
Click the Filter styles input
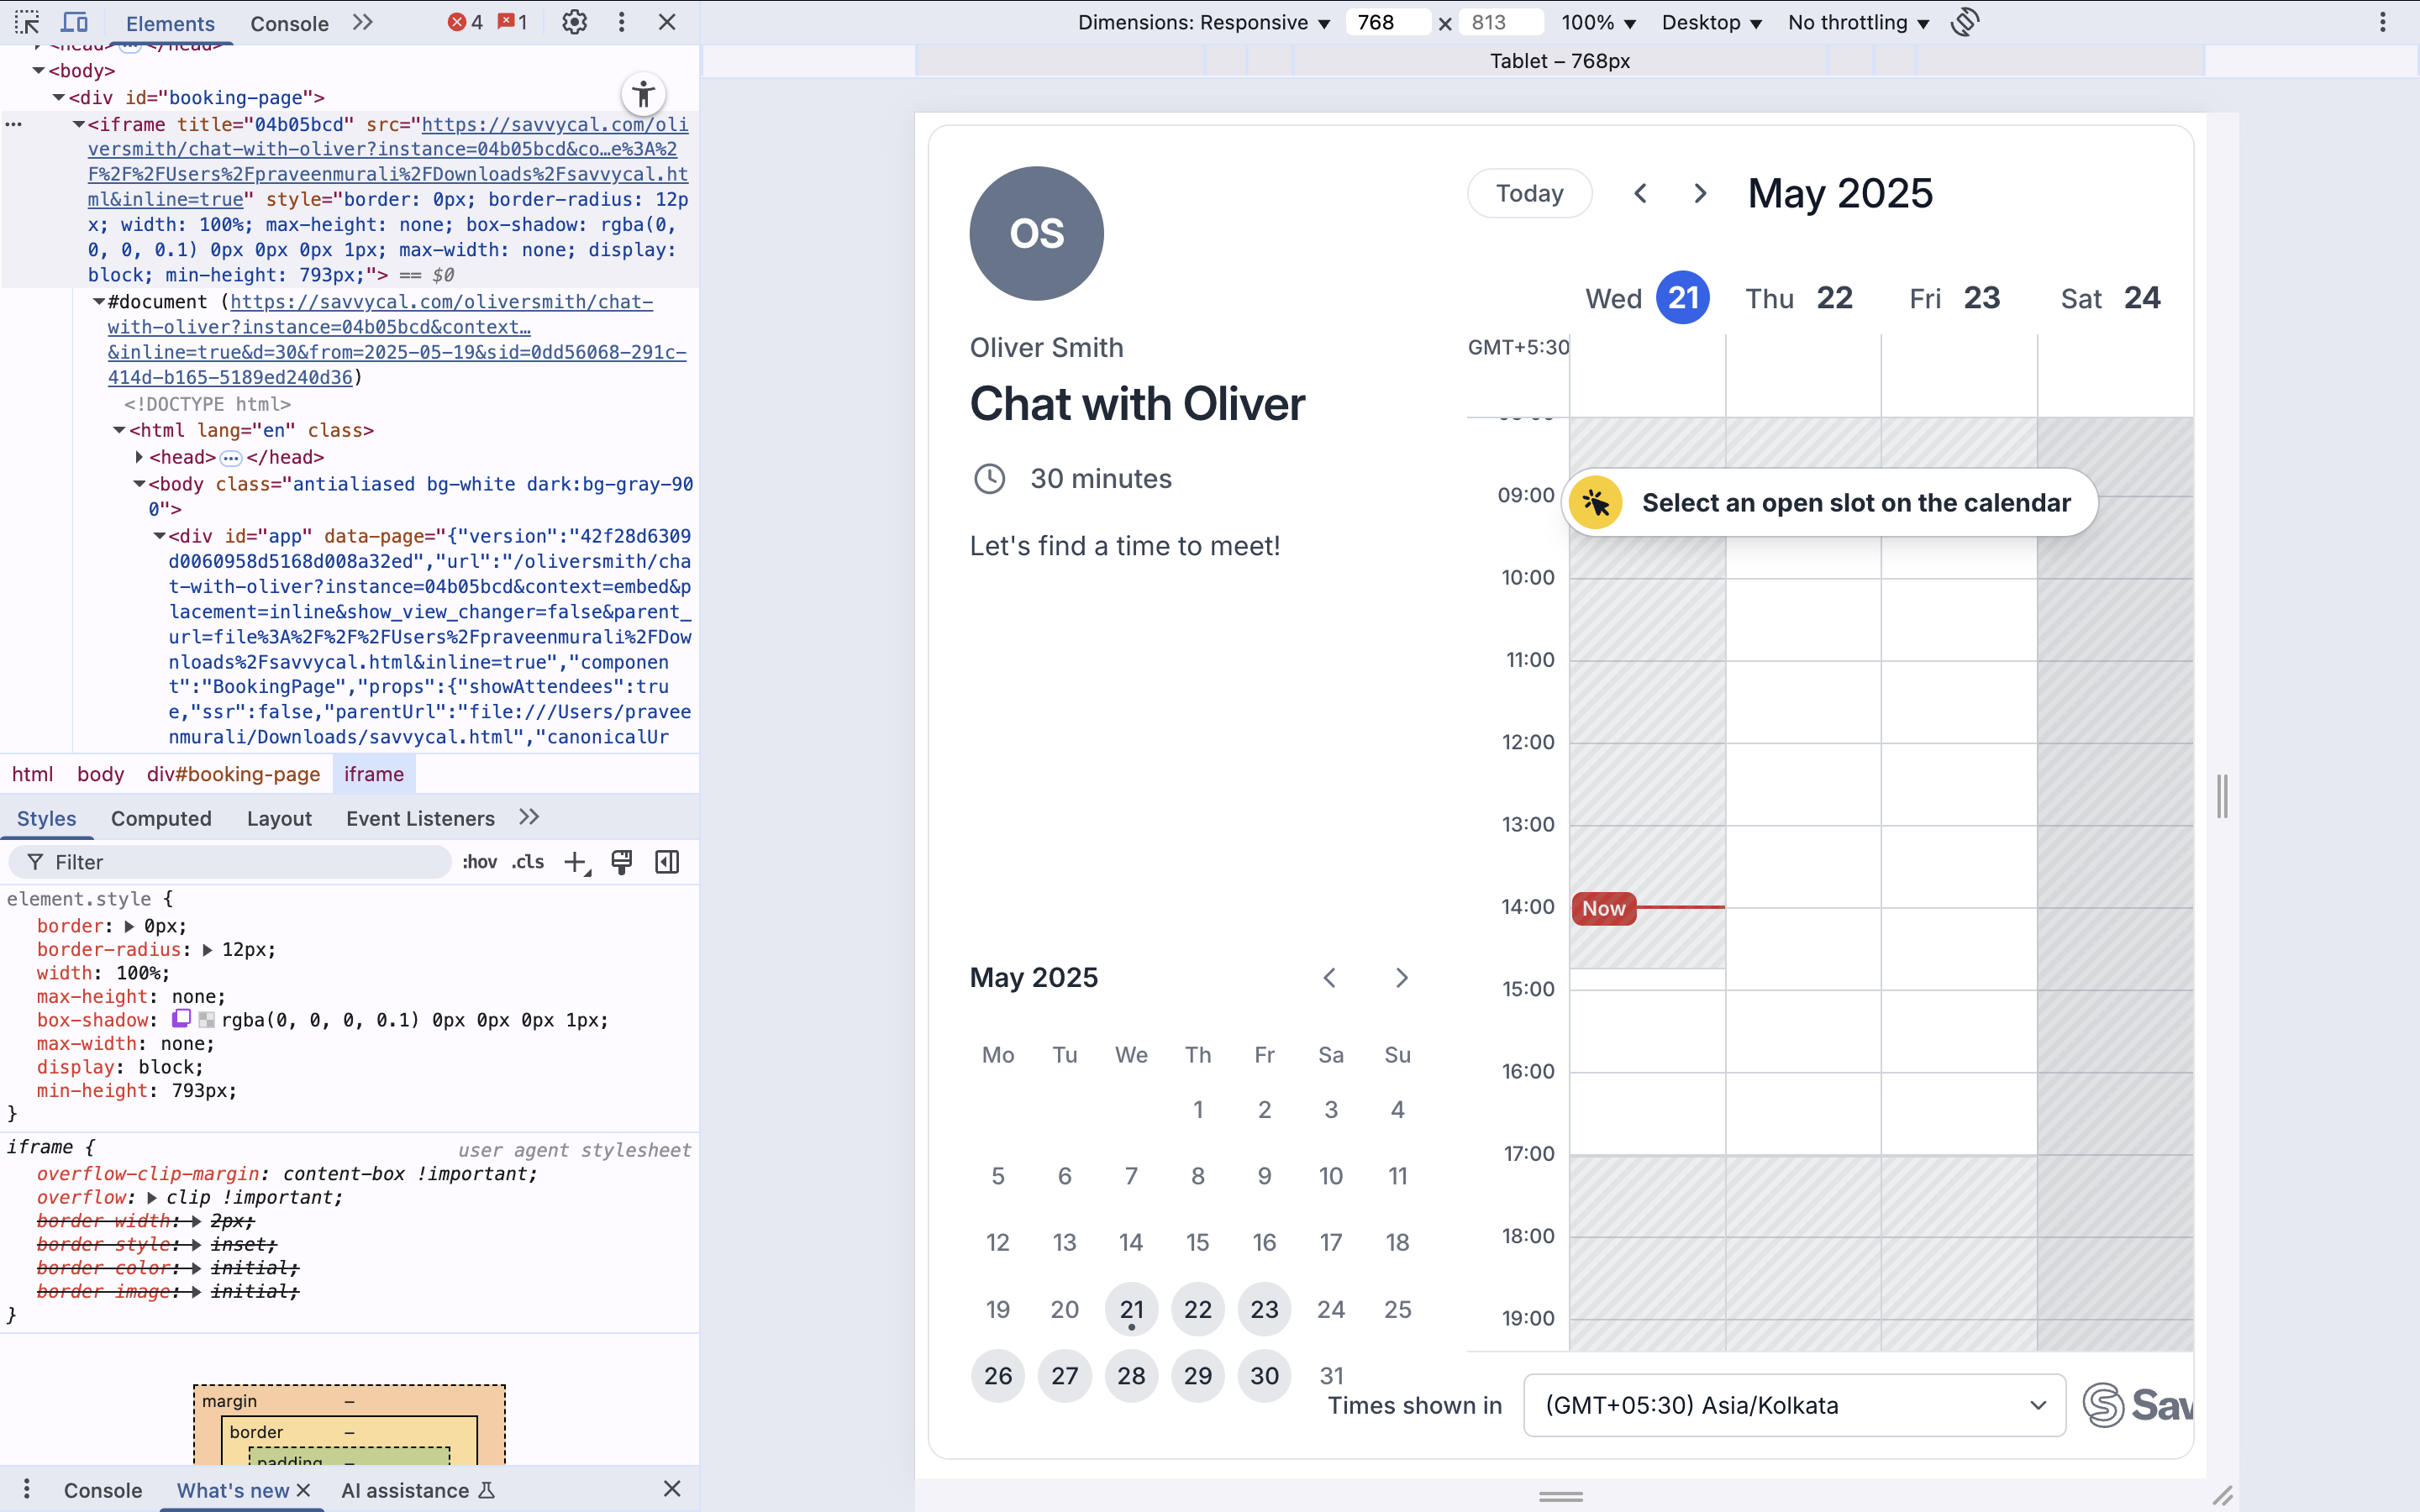(x=230, y=862)
